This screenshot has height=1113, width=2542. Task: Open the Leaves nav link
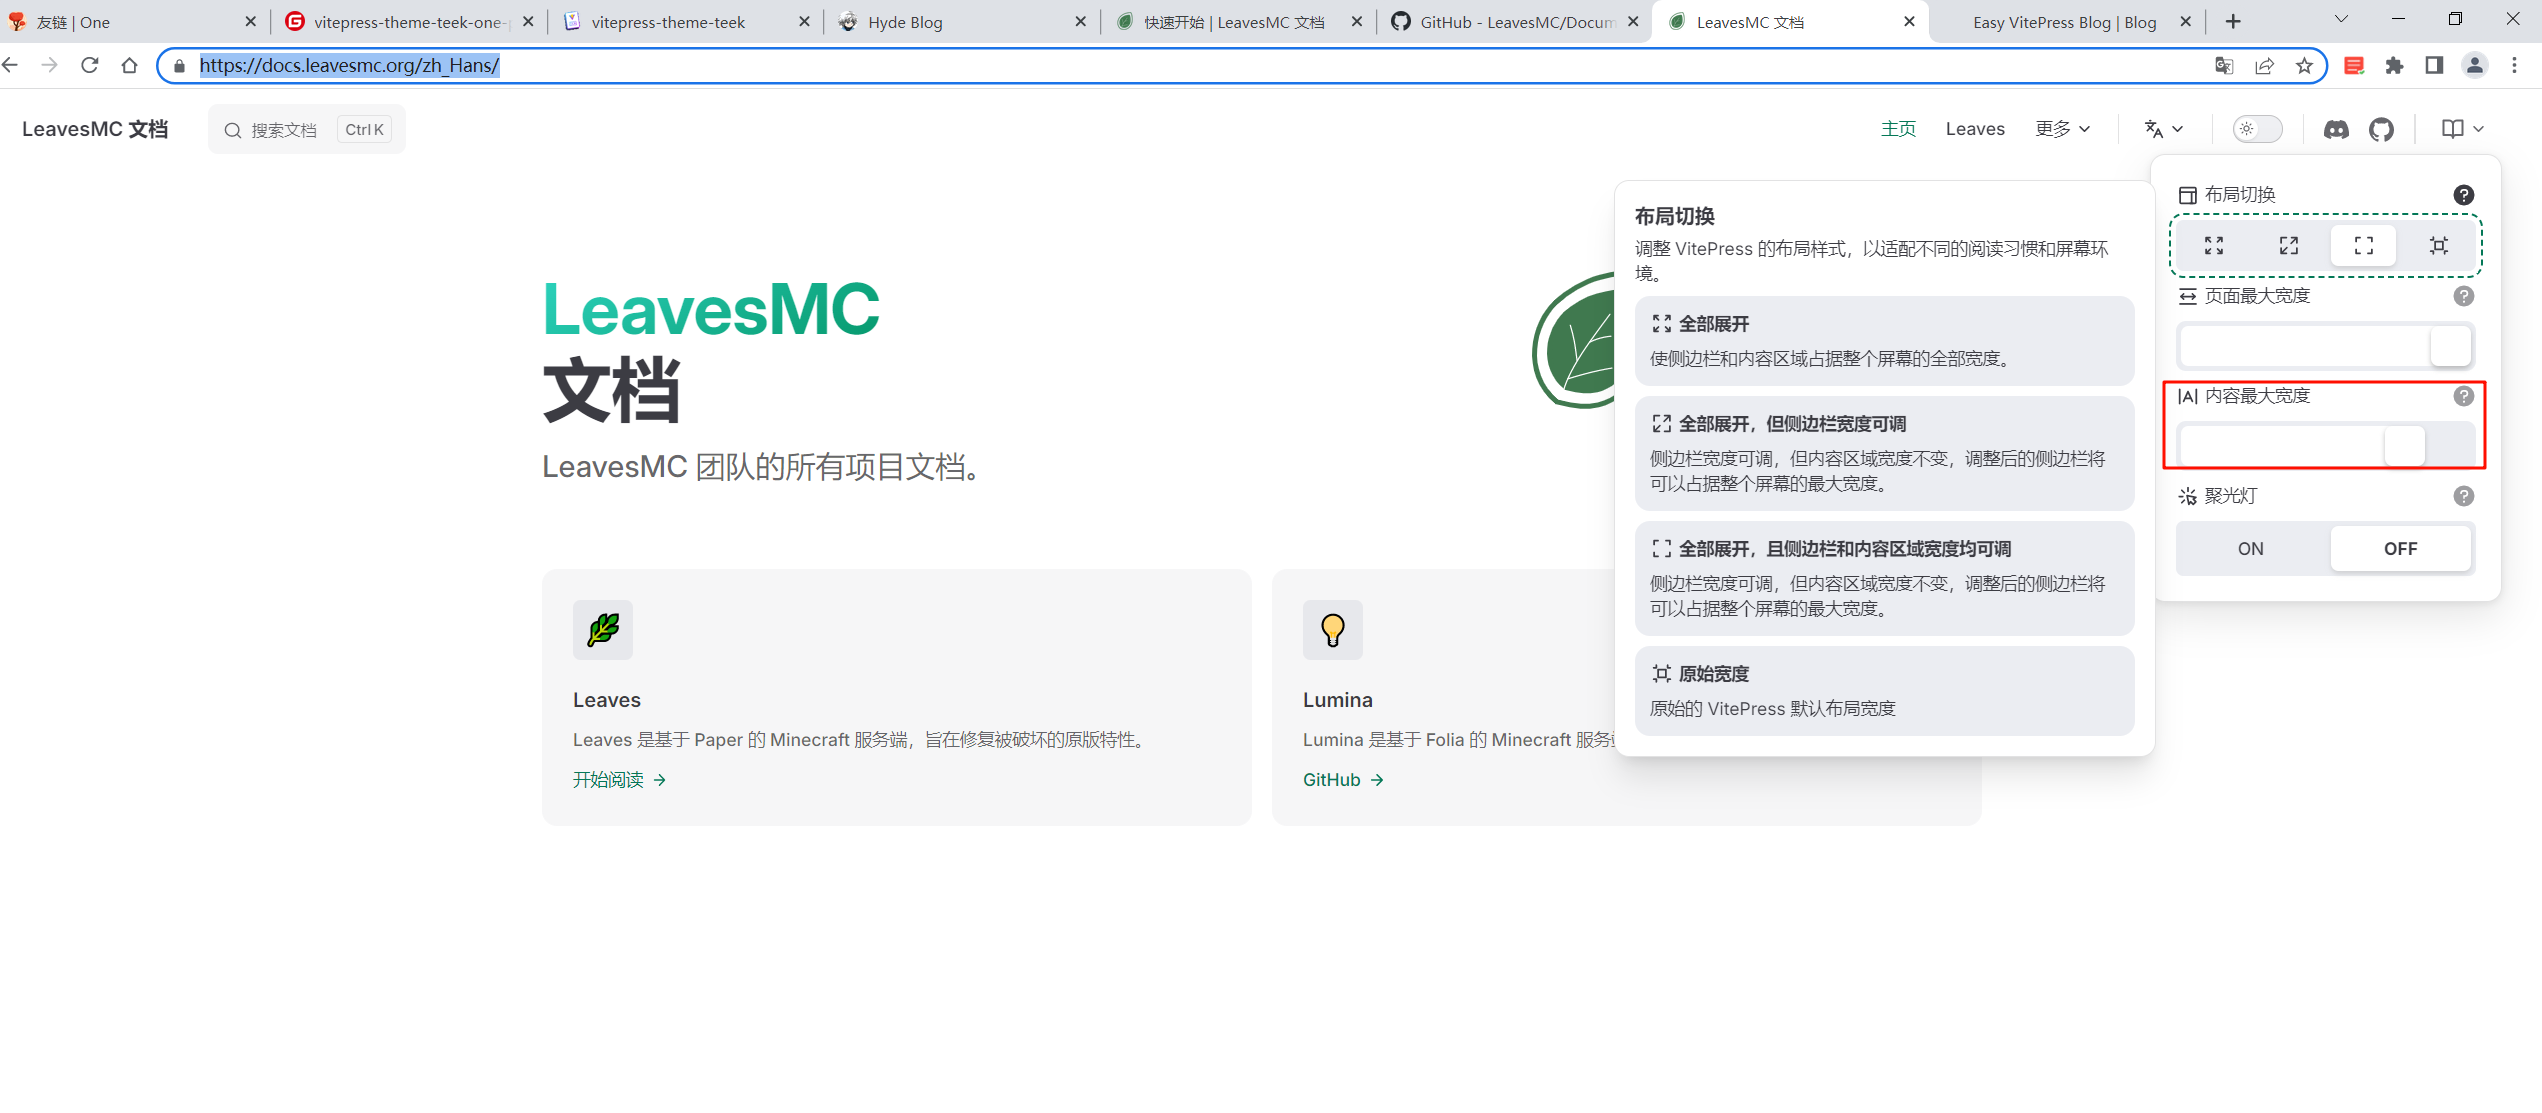point(1975,129)
